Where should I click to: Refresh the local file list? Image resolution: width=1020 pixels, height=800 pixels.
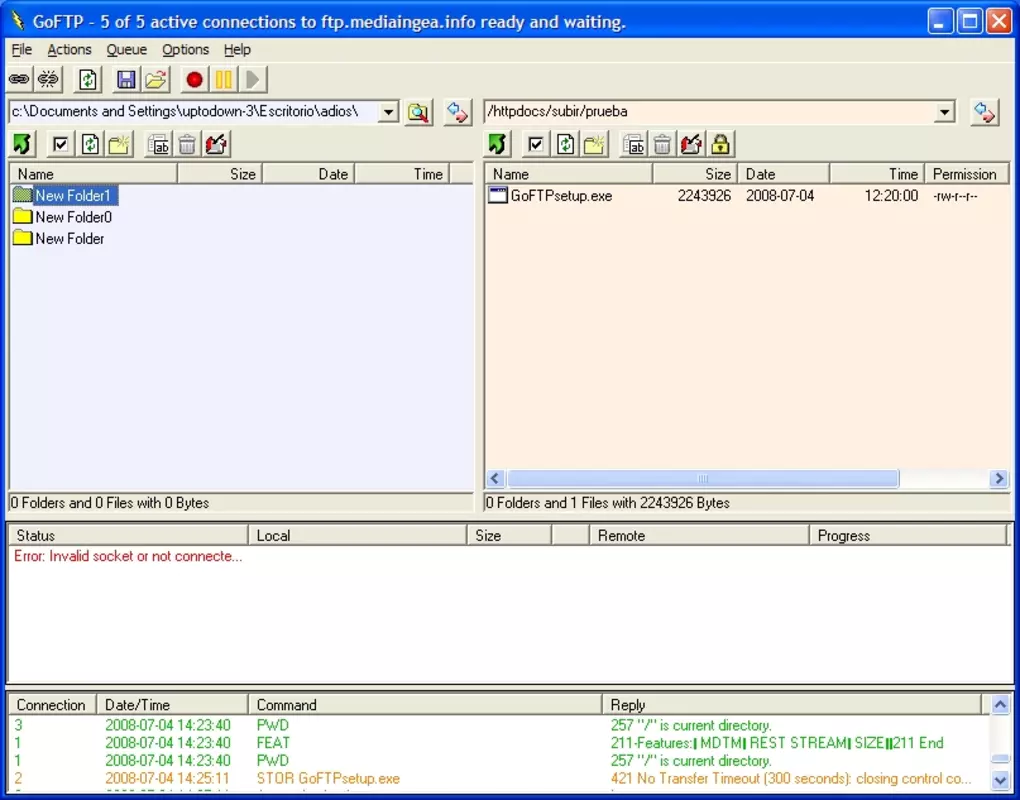(x=90, y=144)
